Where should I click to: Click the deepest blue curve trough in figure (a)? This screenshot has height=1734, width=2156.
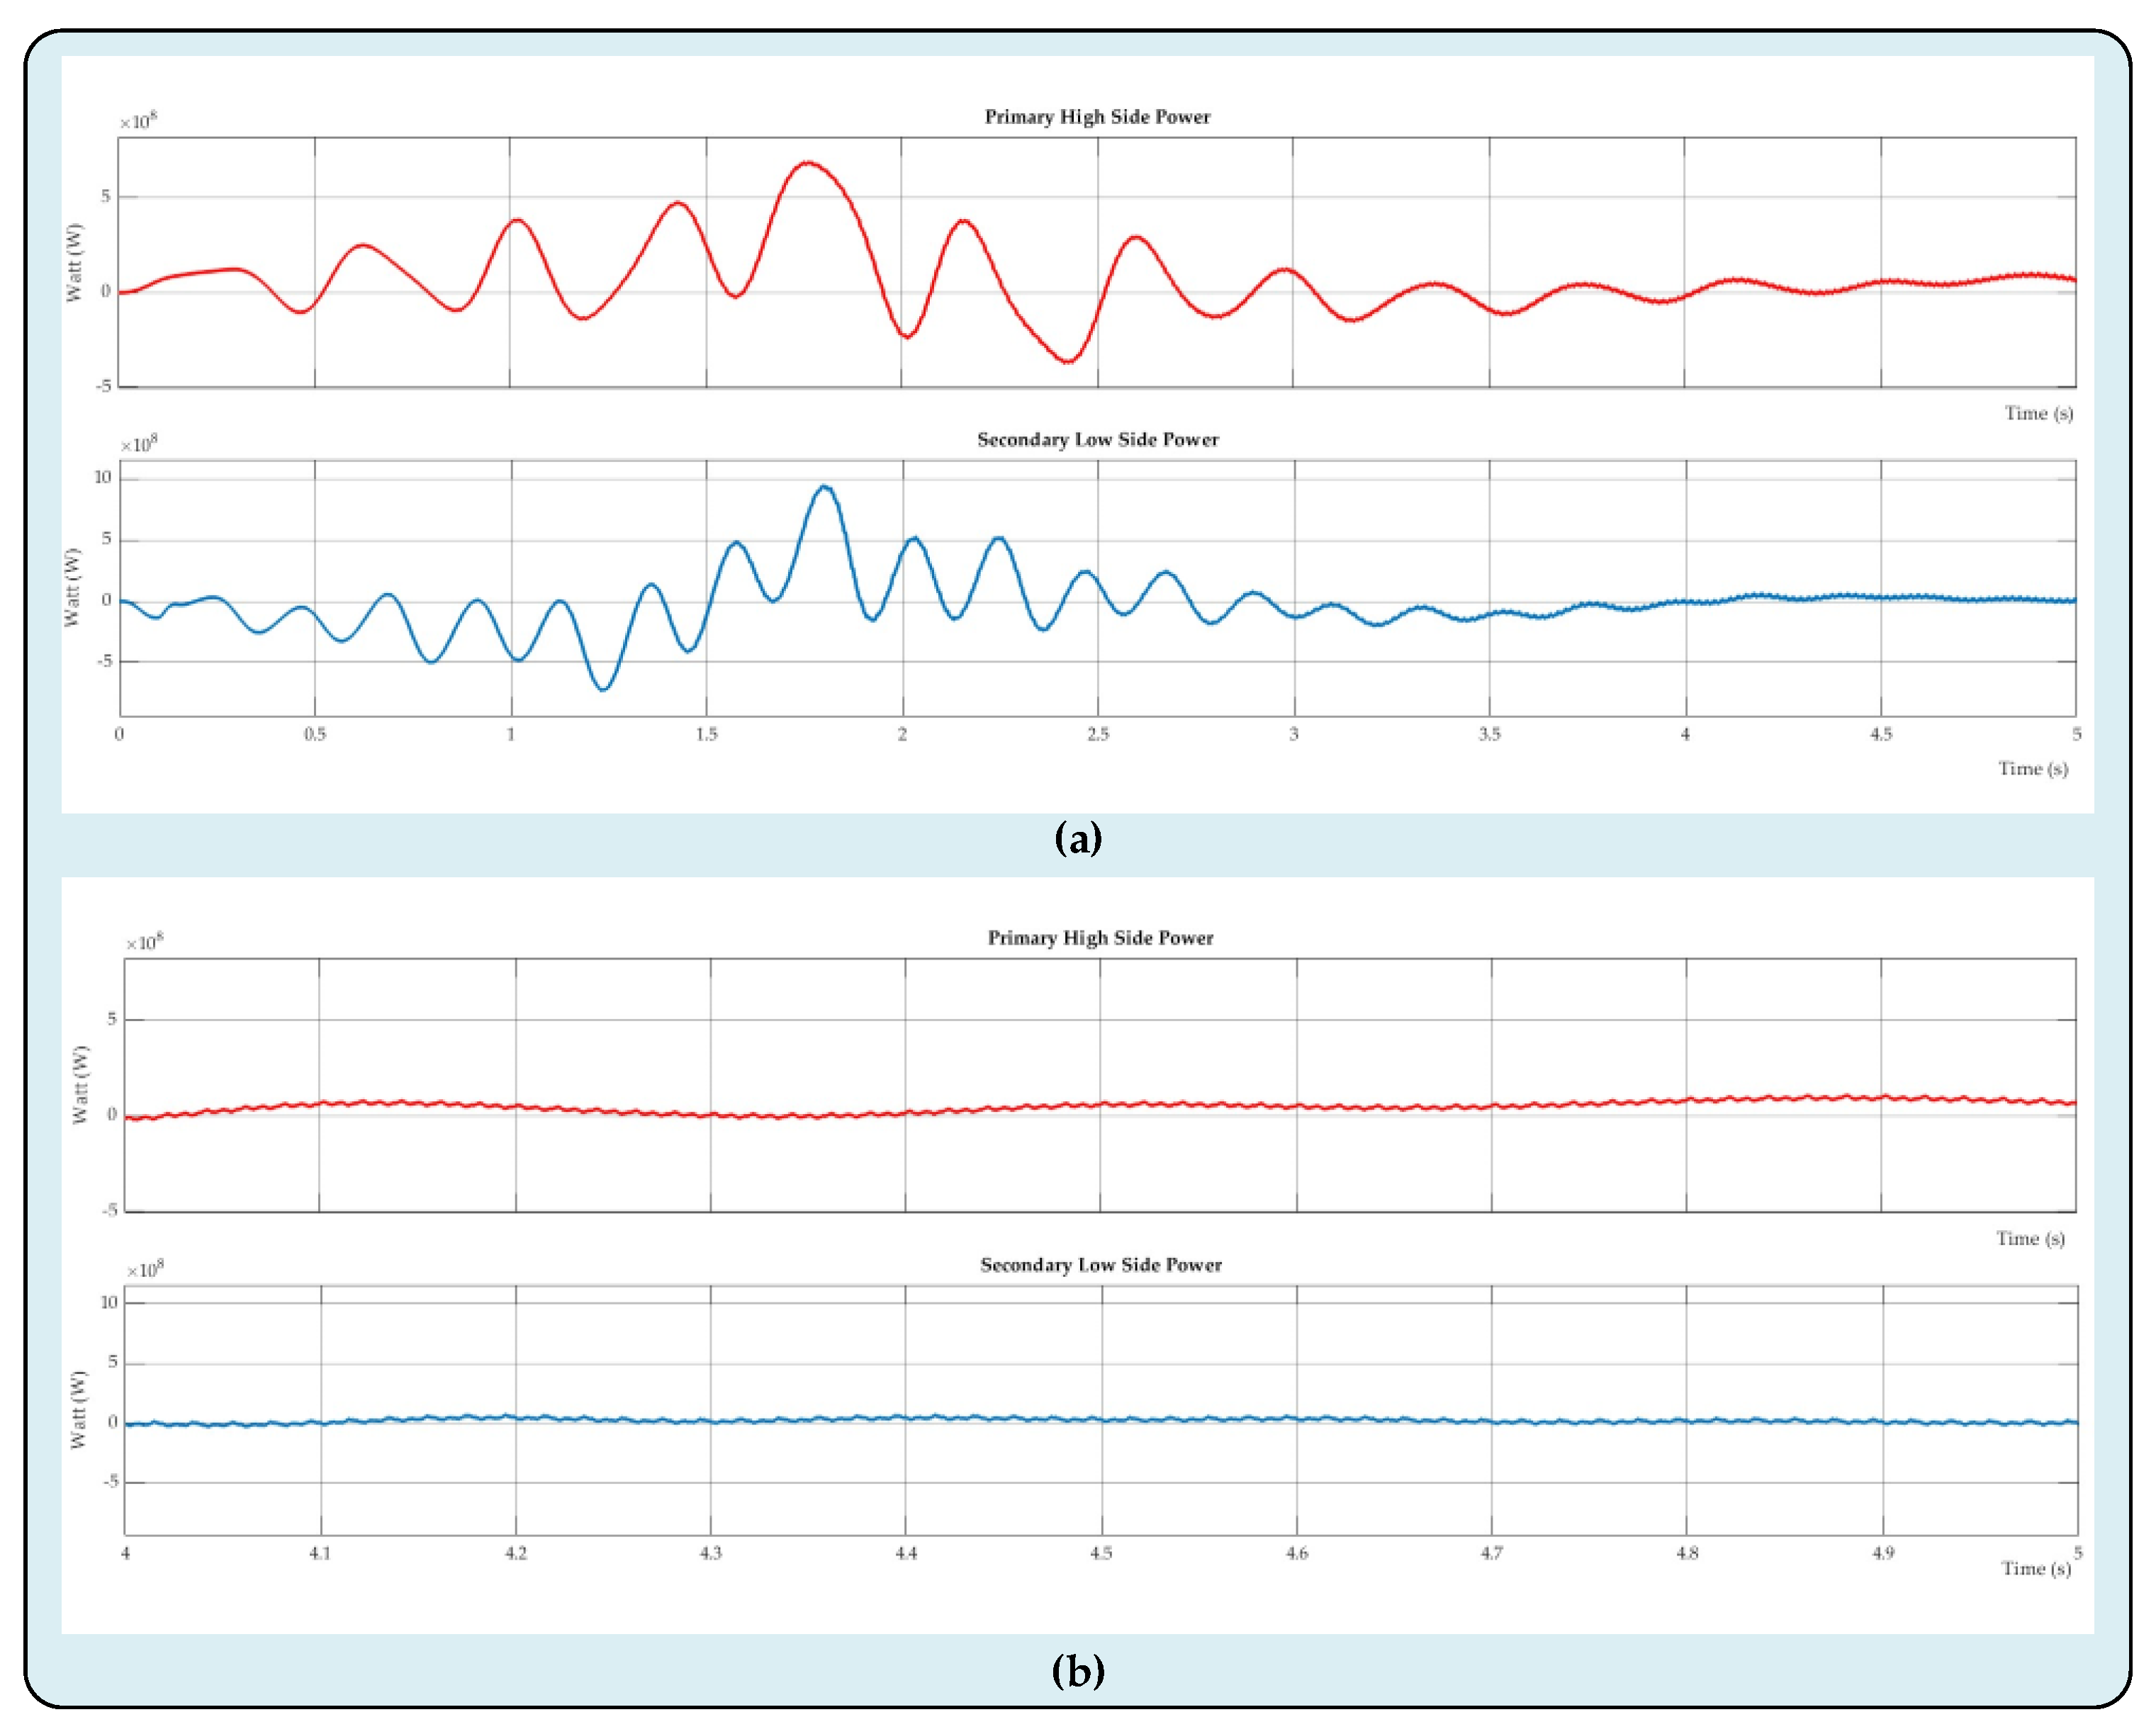tap(603, 689)
